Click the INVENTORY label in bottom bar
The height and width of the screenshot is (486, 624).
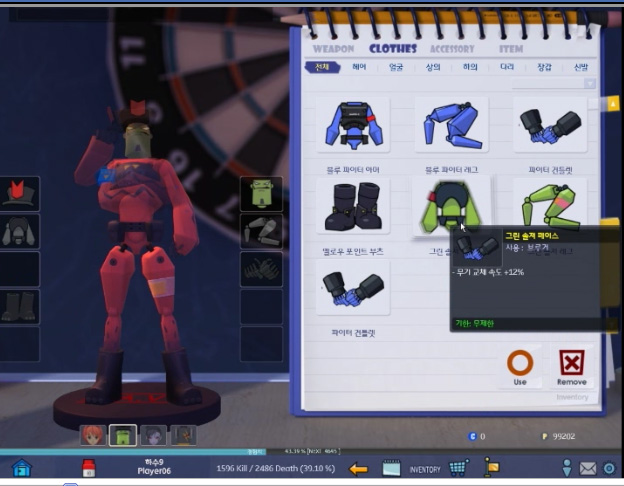pos(425,470)
